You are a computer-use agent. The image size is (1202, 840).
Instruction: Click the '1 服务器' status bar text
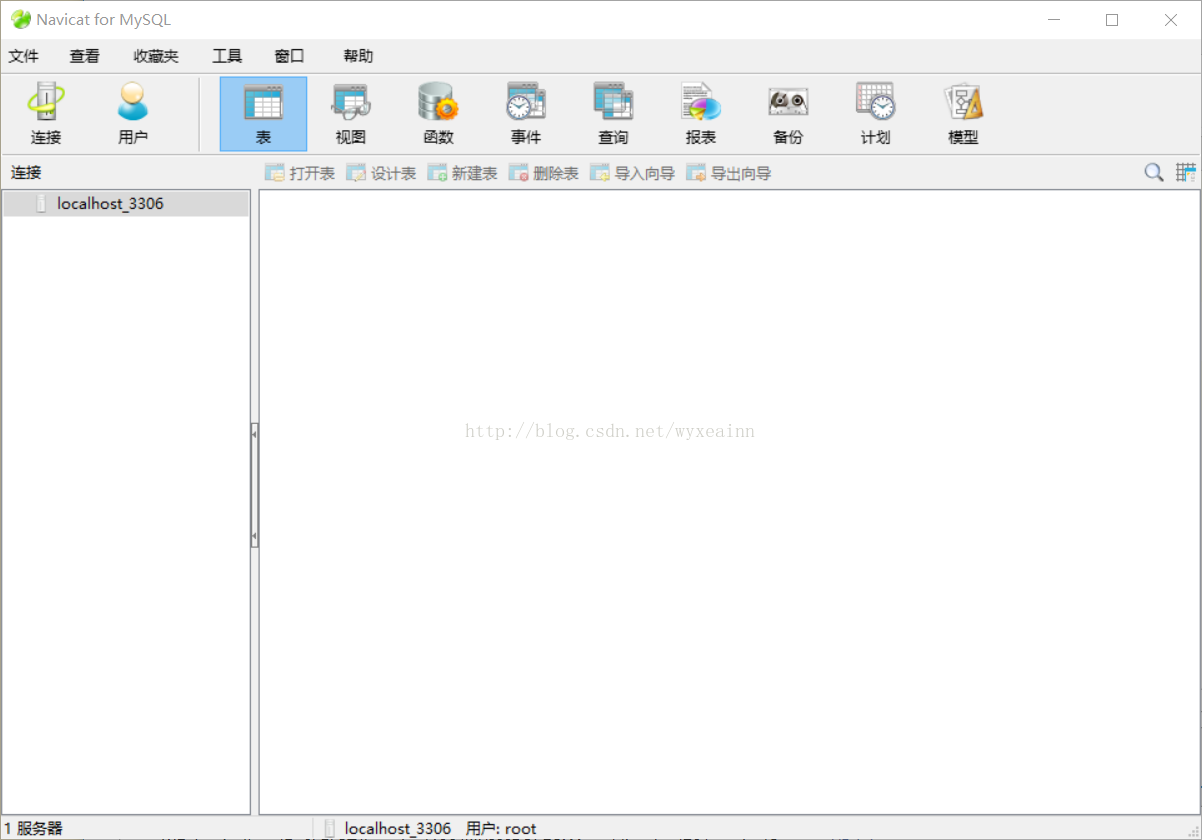pyautogui.click(x=33, y=828)
